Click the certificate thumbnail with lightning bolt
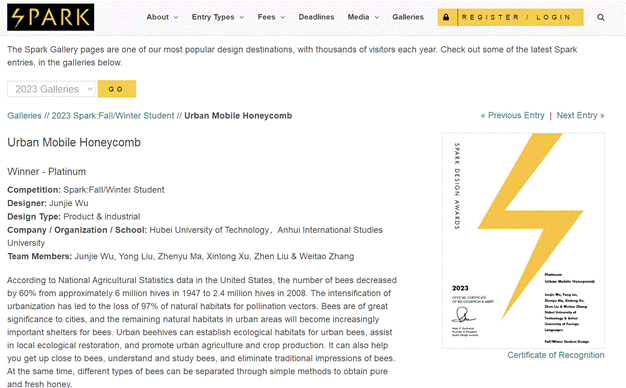 point(523,241)
